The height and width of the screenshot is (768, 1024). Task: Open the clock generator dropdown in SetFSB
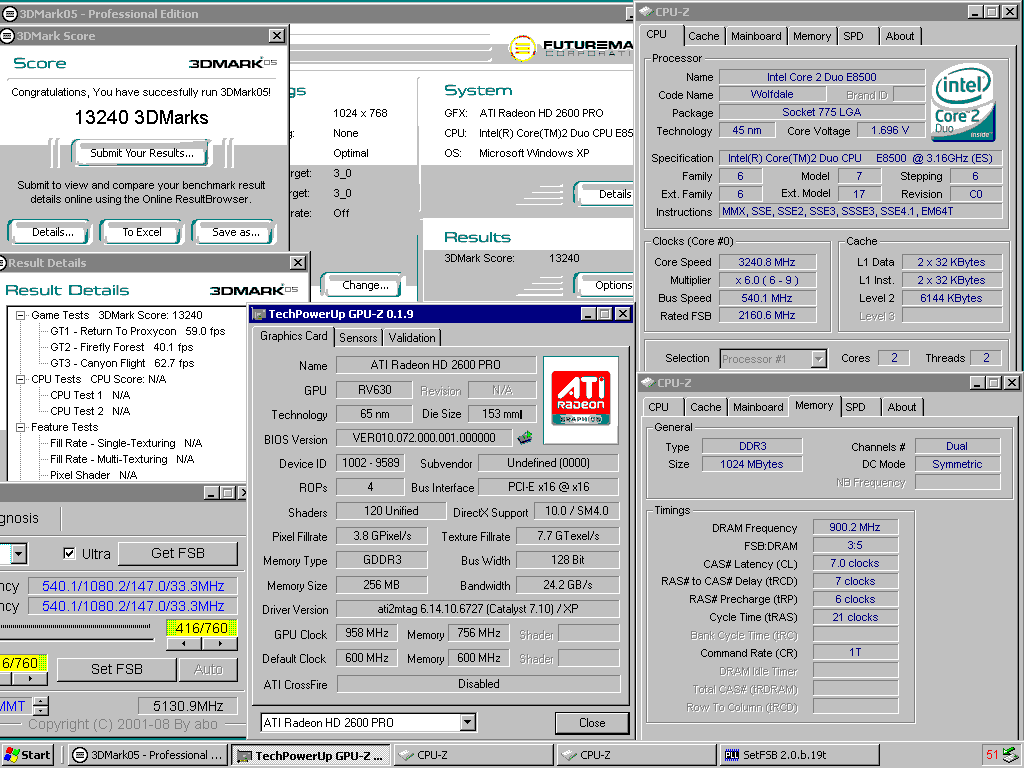[19, 554]
